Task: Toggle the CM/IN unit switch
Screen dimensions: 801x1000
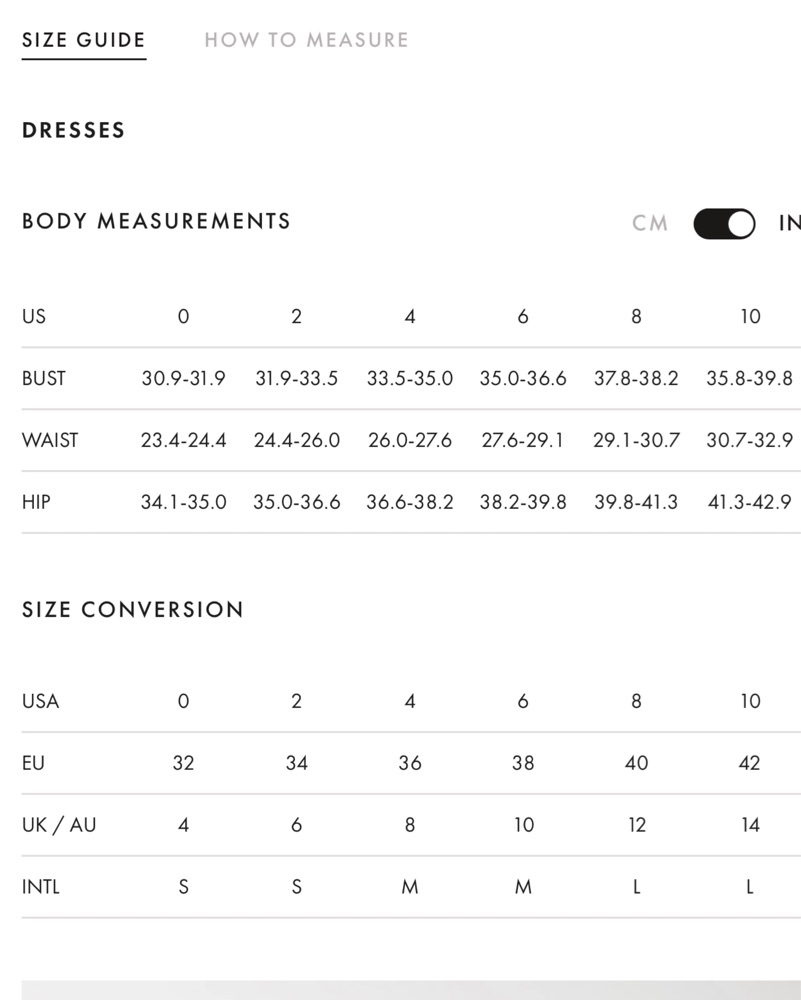Action: tap(724, 223)
